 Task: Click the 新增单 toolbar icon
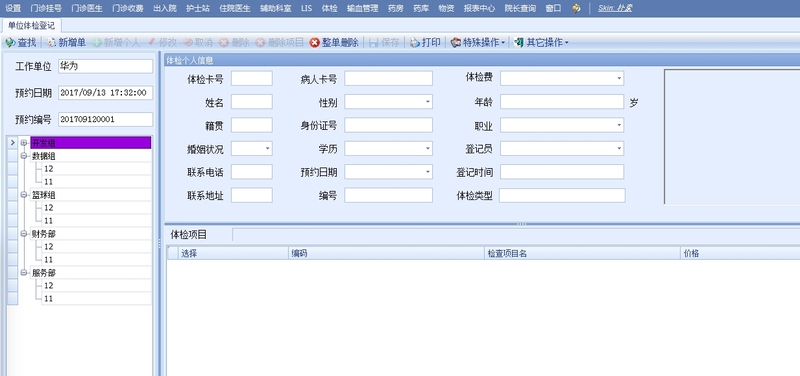pos(51,43)
